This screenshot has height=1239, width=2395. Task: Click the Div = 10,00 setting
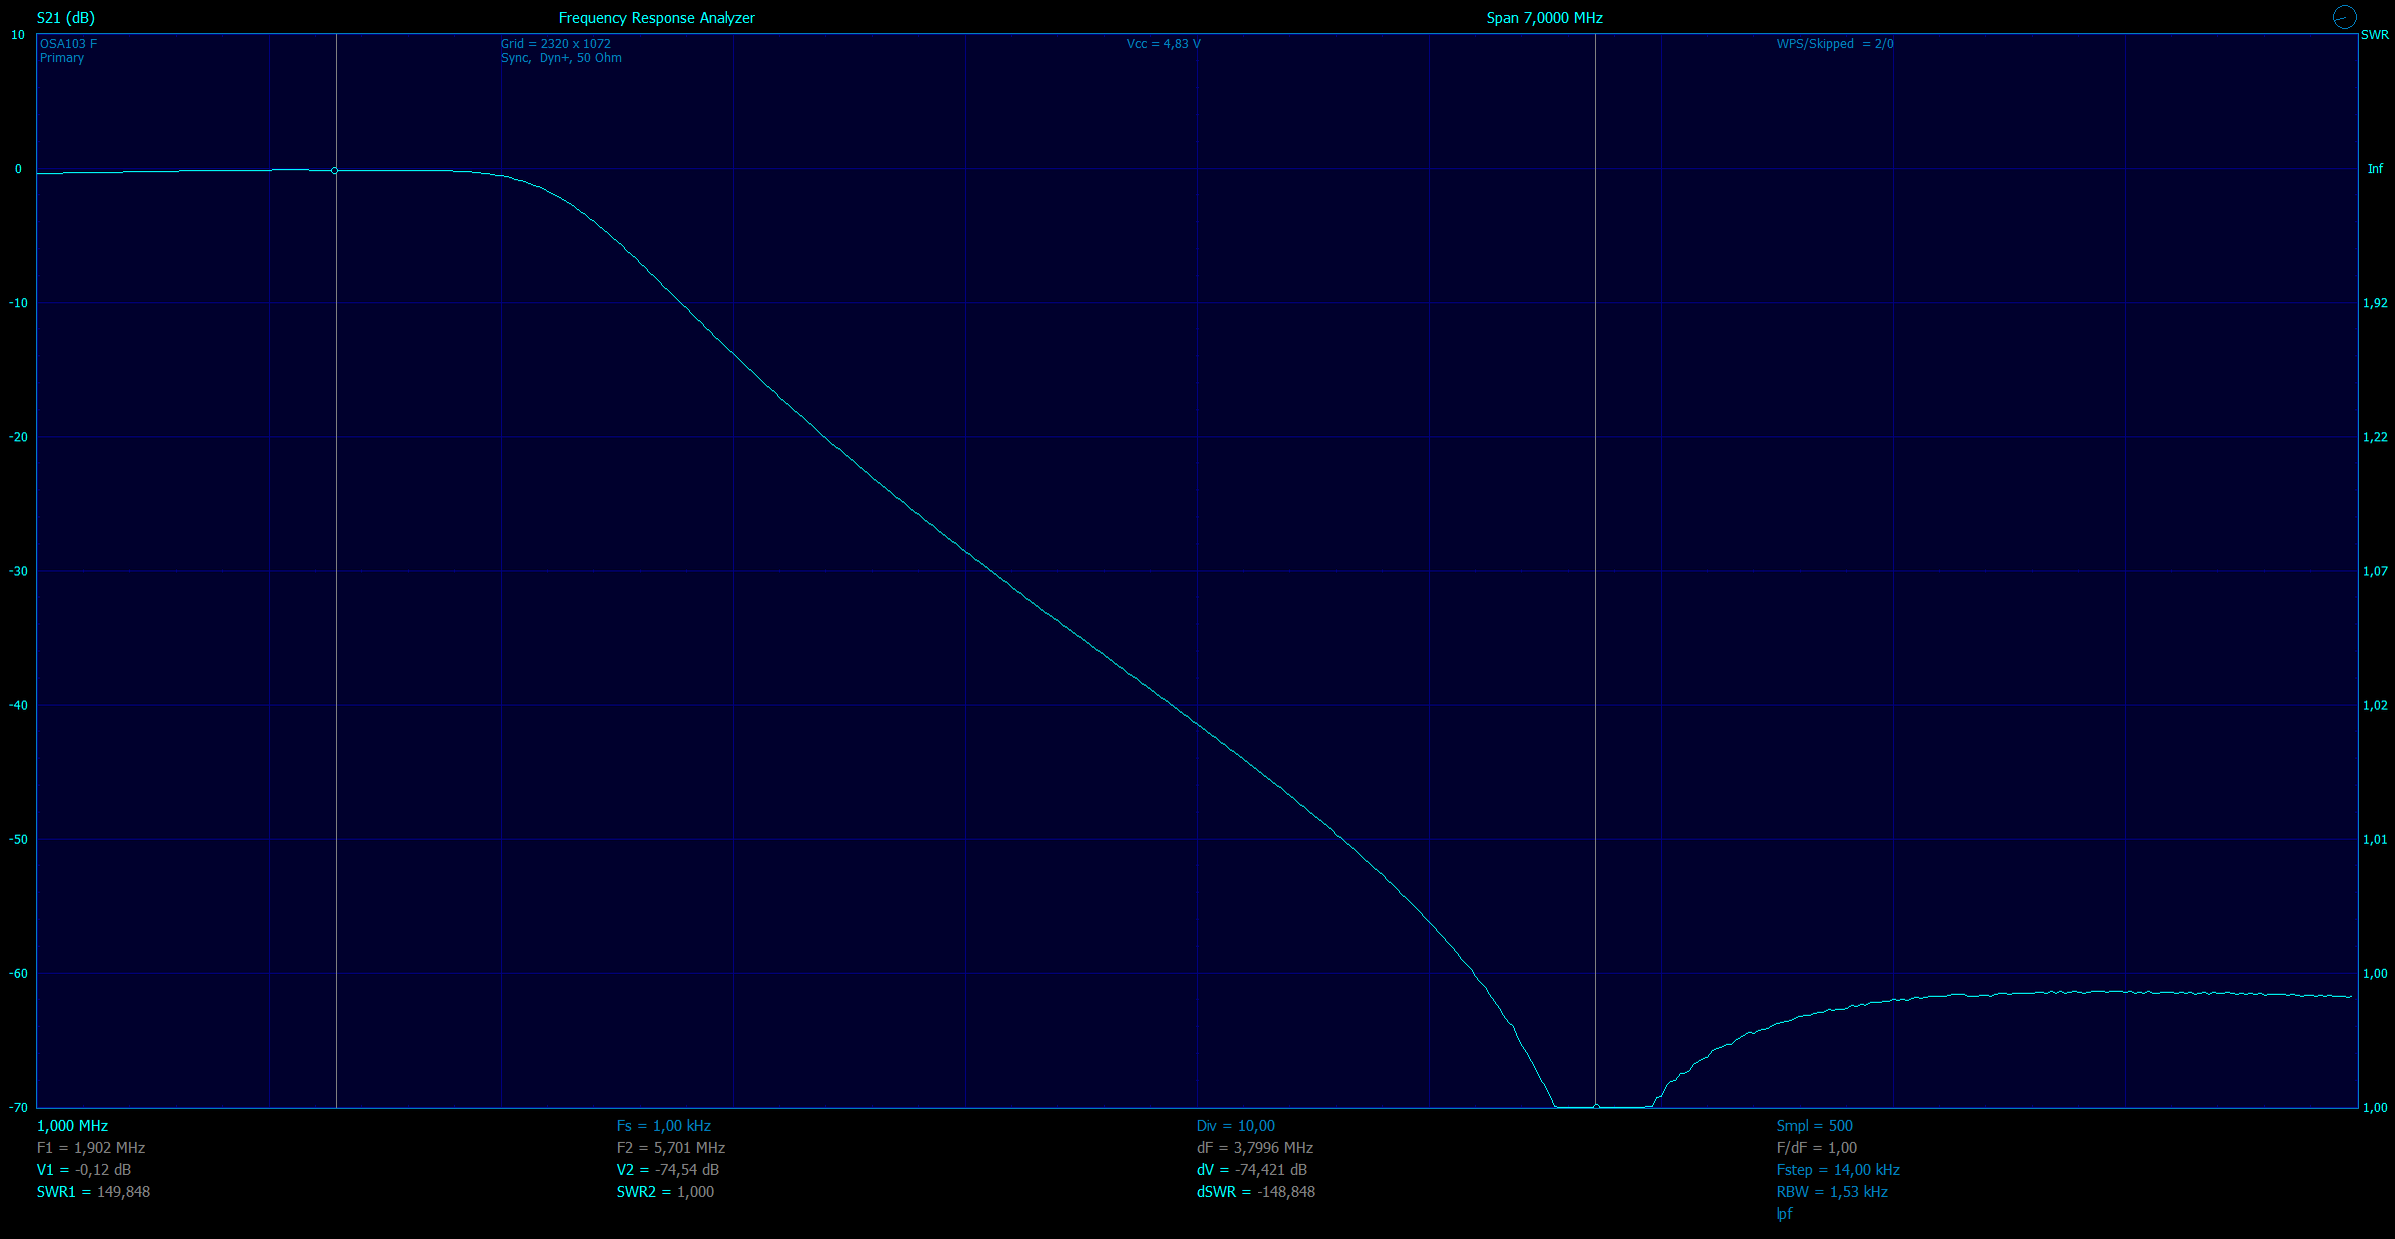pyautogui.click(x=1235, y=1126)
